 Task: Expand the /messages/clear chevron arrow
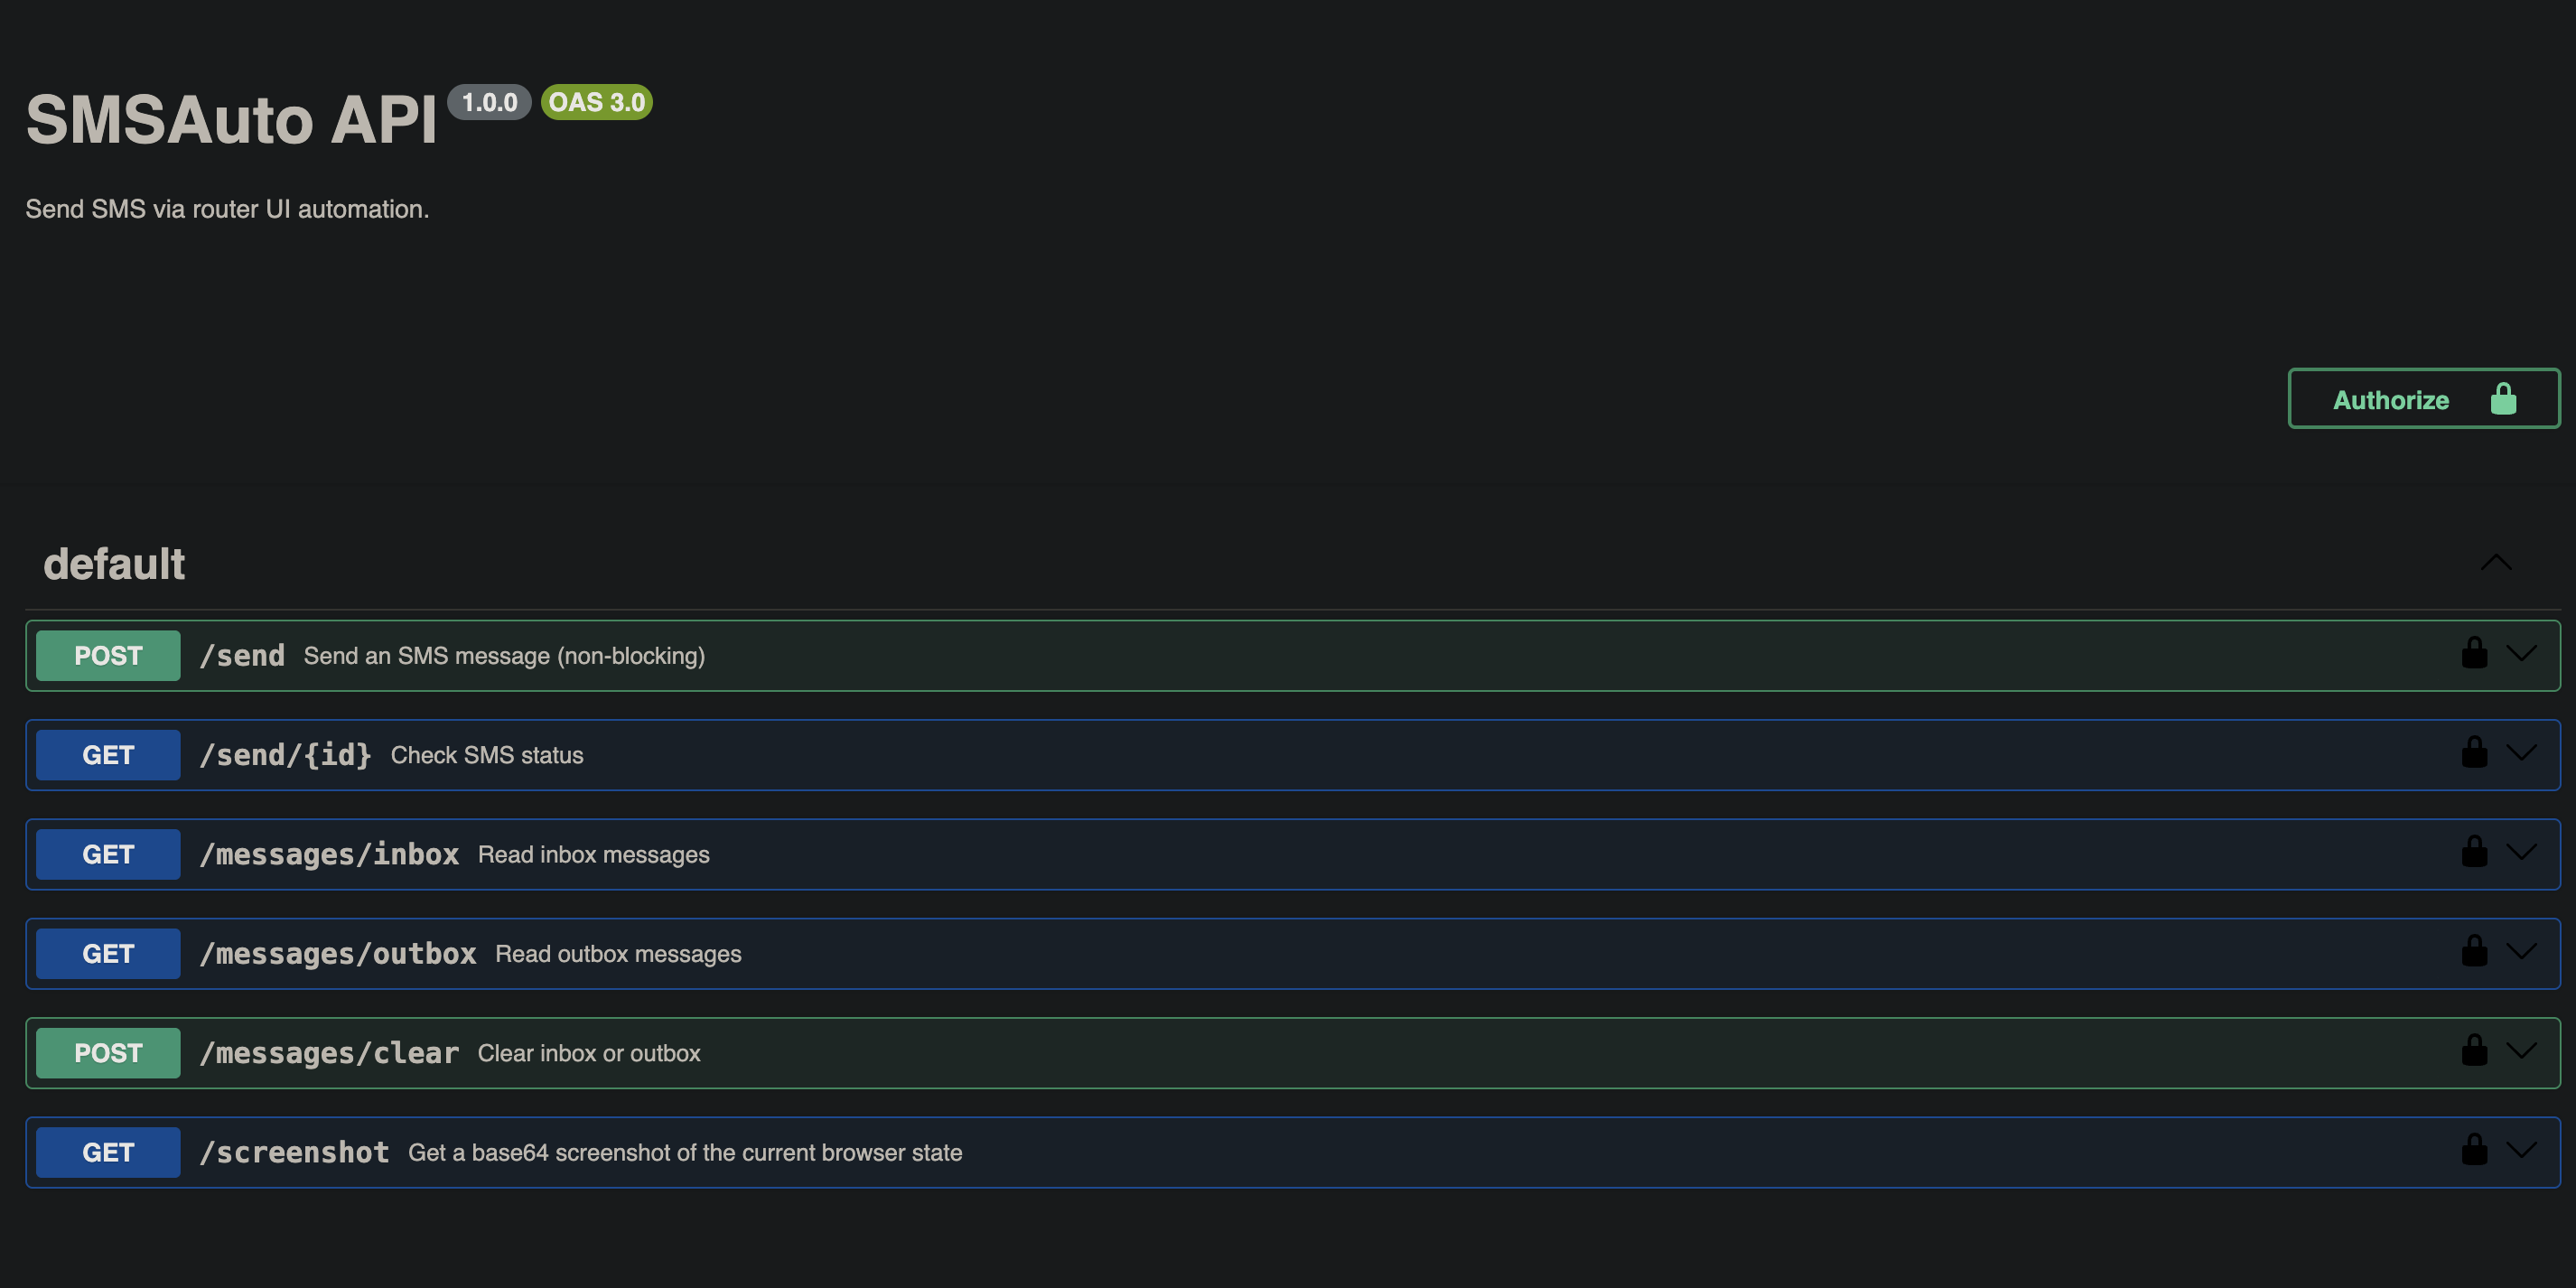[x=2522, y=1051]
